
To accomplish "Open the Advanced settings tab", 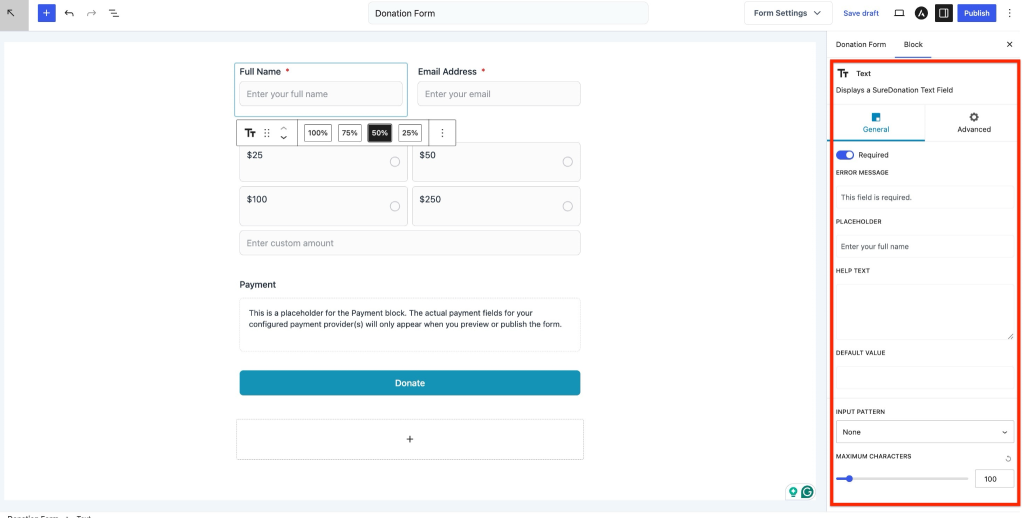I will click(x=974, y=123).
